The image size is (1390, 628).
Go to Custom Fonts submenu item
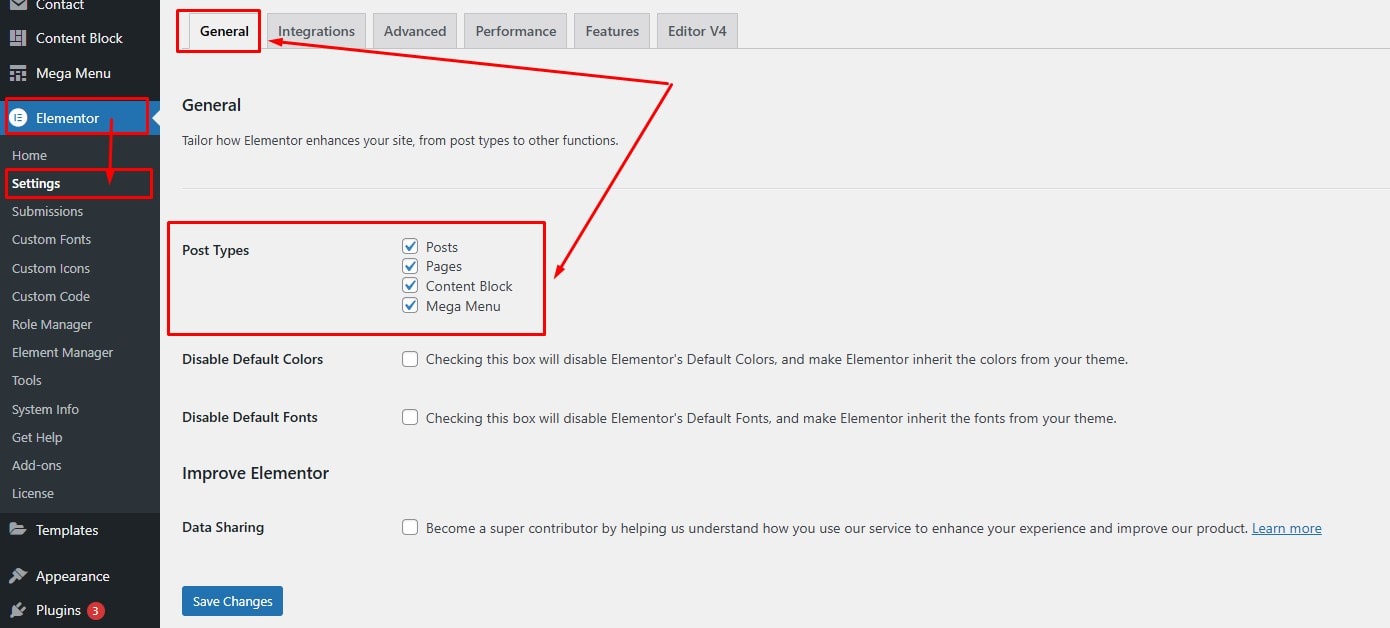[51, 239]
